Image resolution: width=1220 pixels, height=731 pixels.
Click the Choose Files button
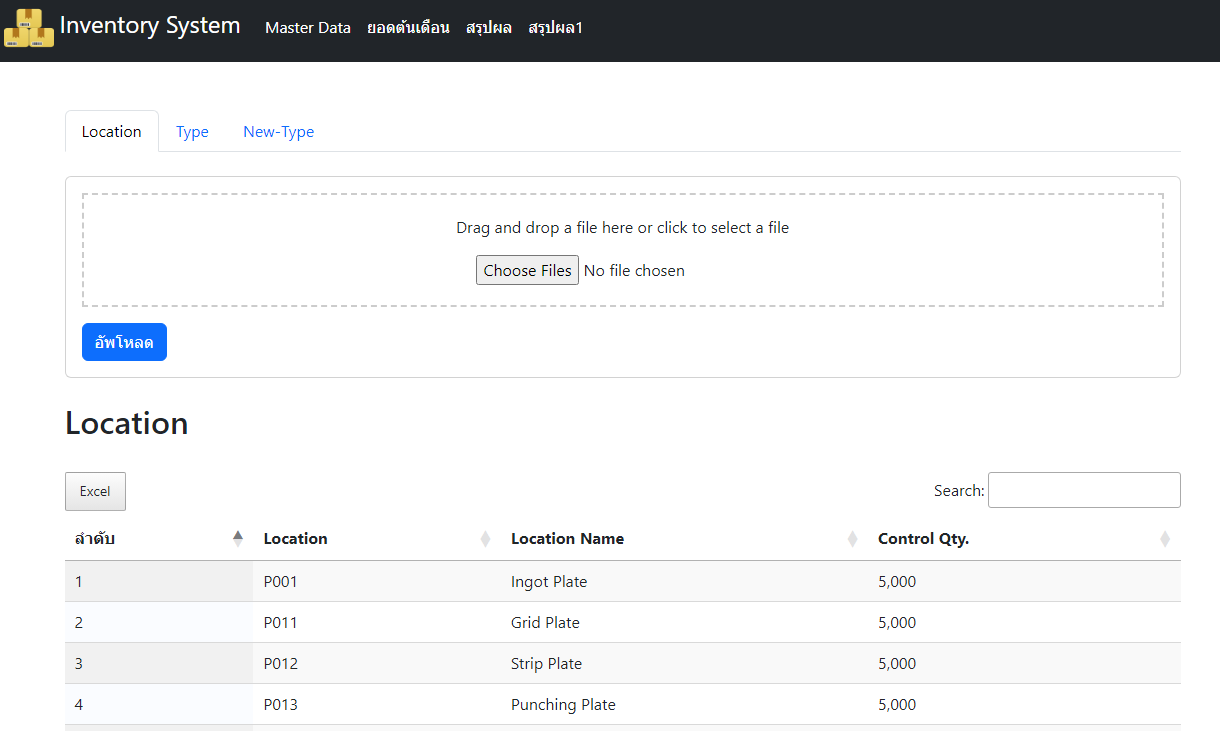point(527,270)
